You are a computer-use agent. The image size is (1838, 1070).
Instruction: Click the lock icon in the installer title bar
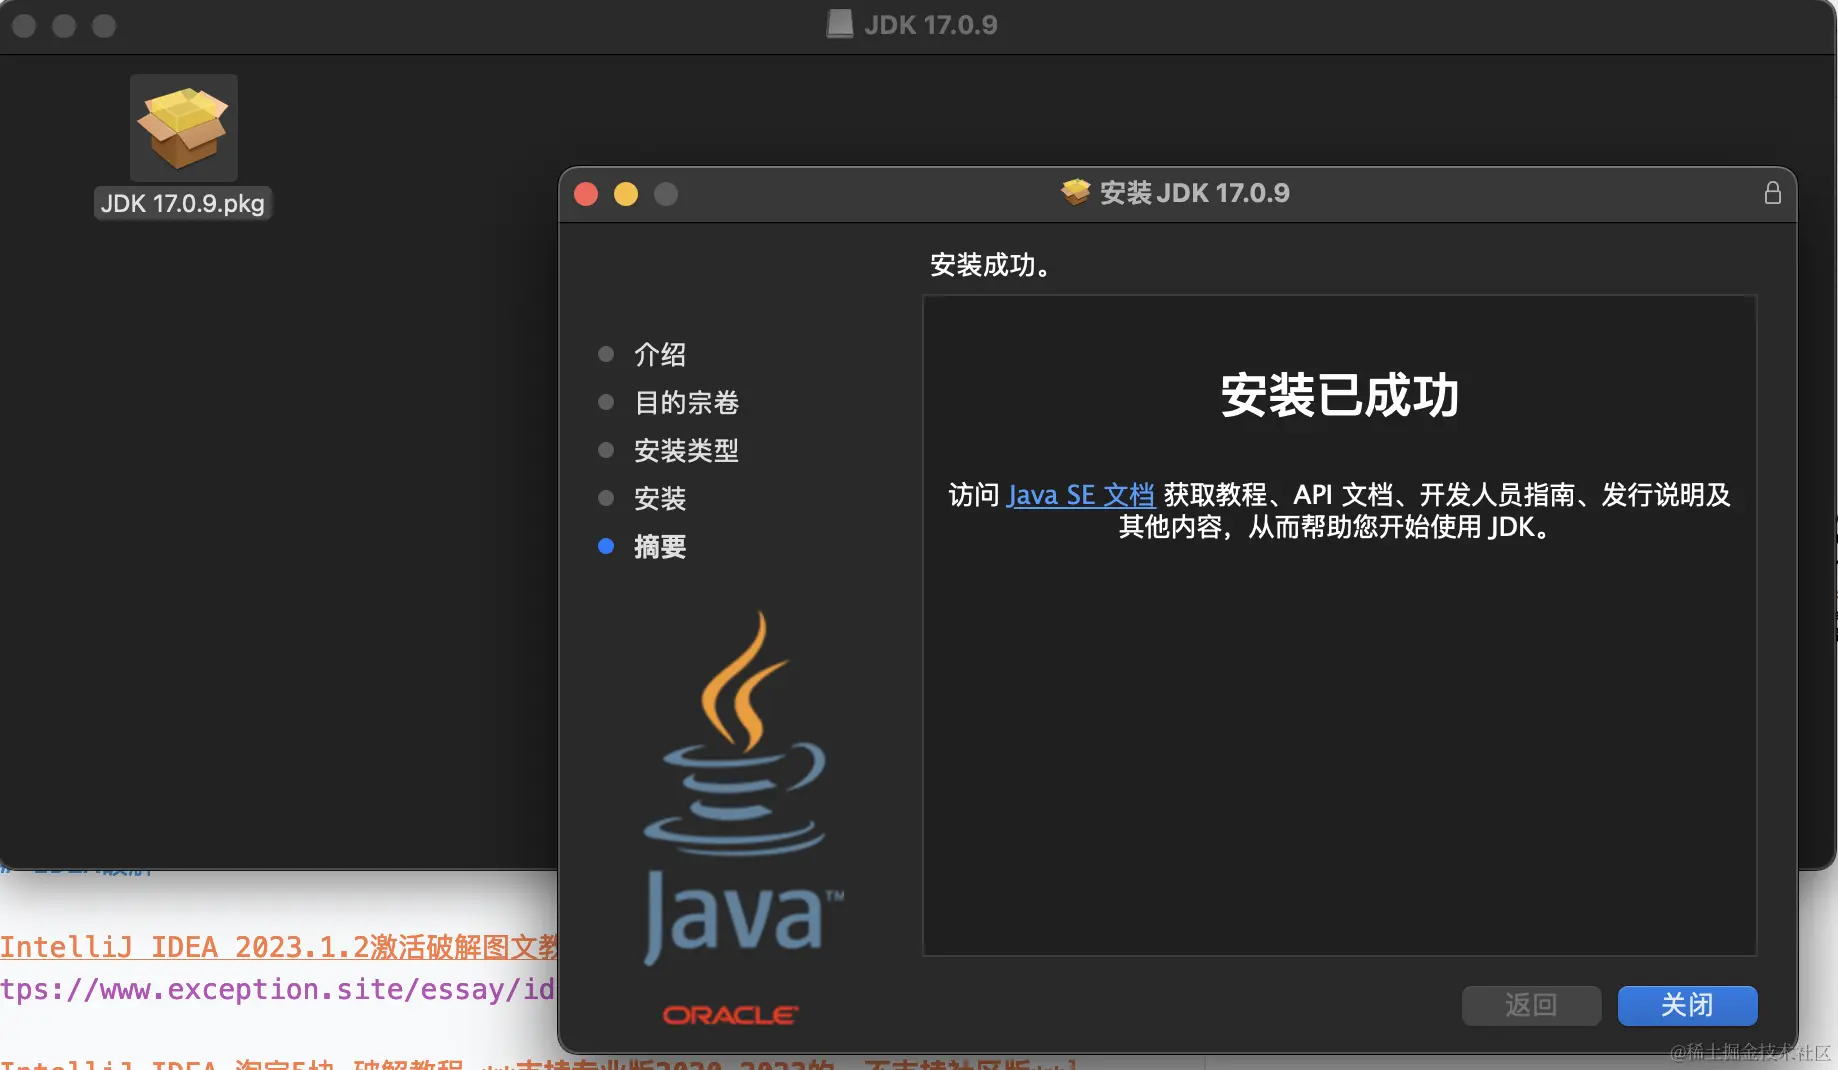[1772, 193]
